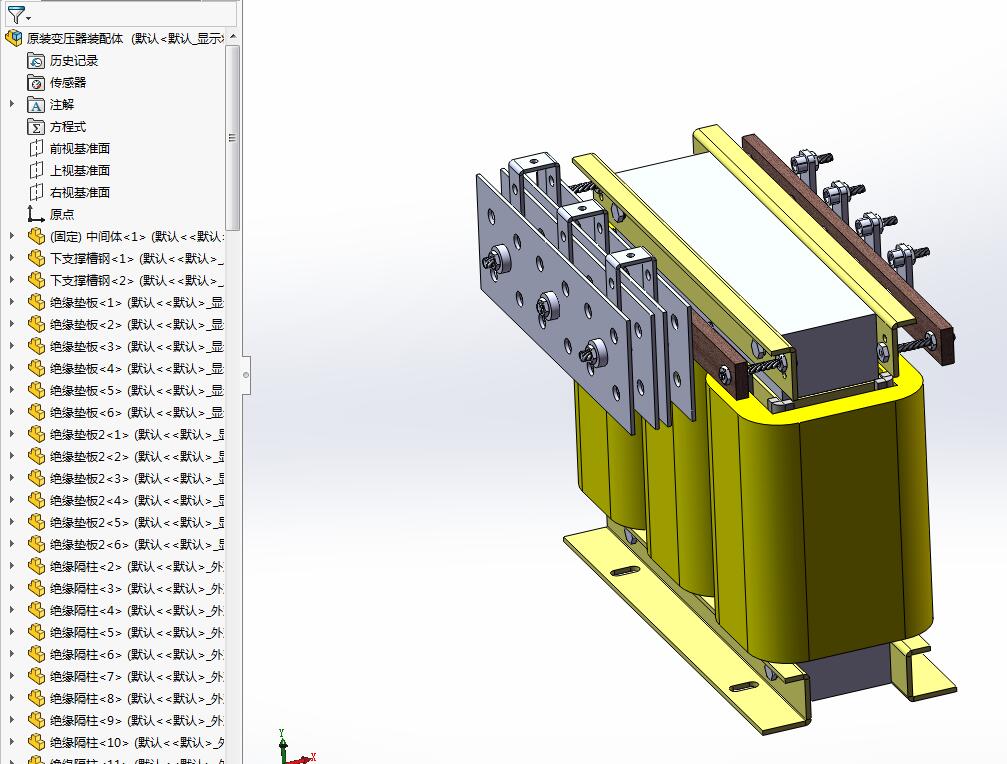Select 右视基准面 in the feature tree

(x=80, y=192)
